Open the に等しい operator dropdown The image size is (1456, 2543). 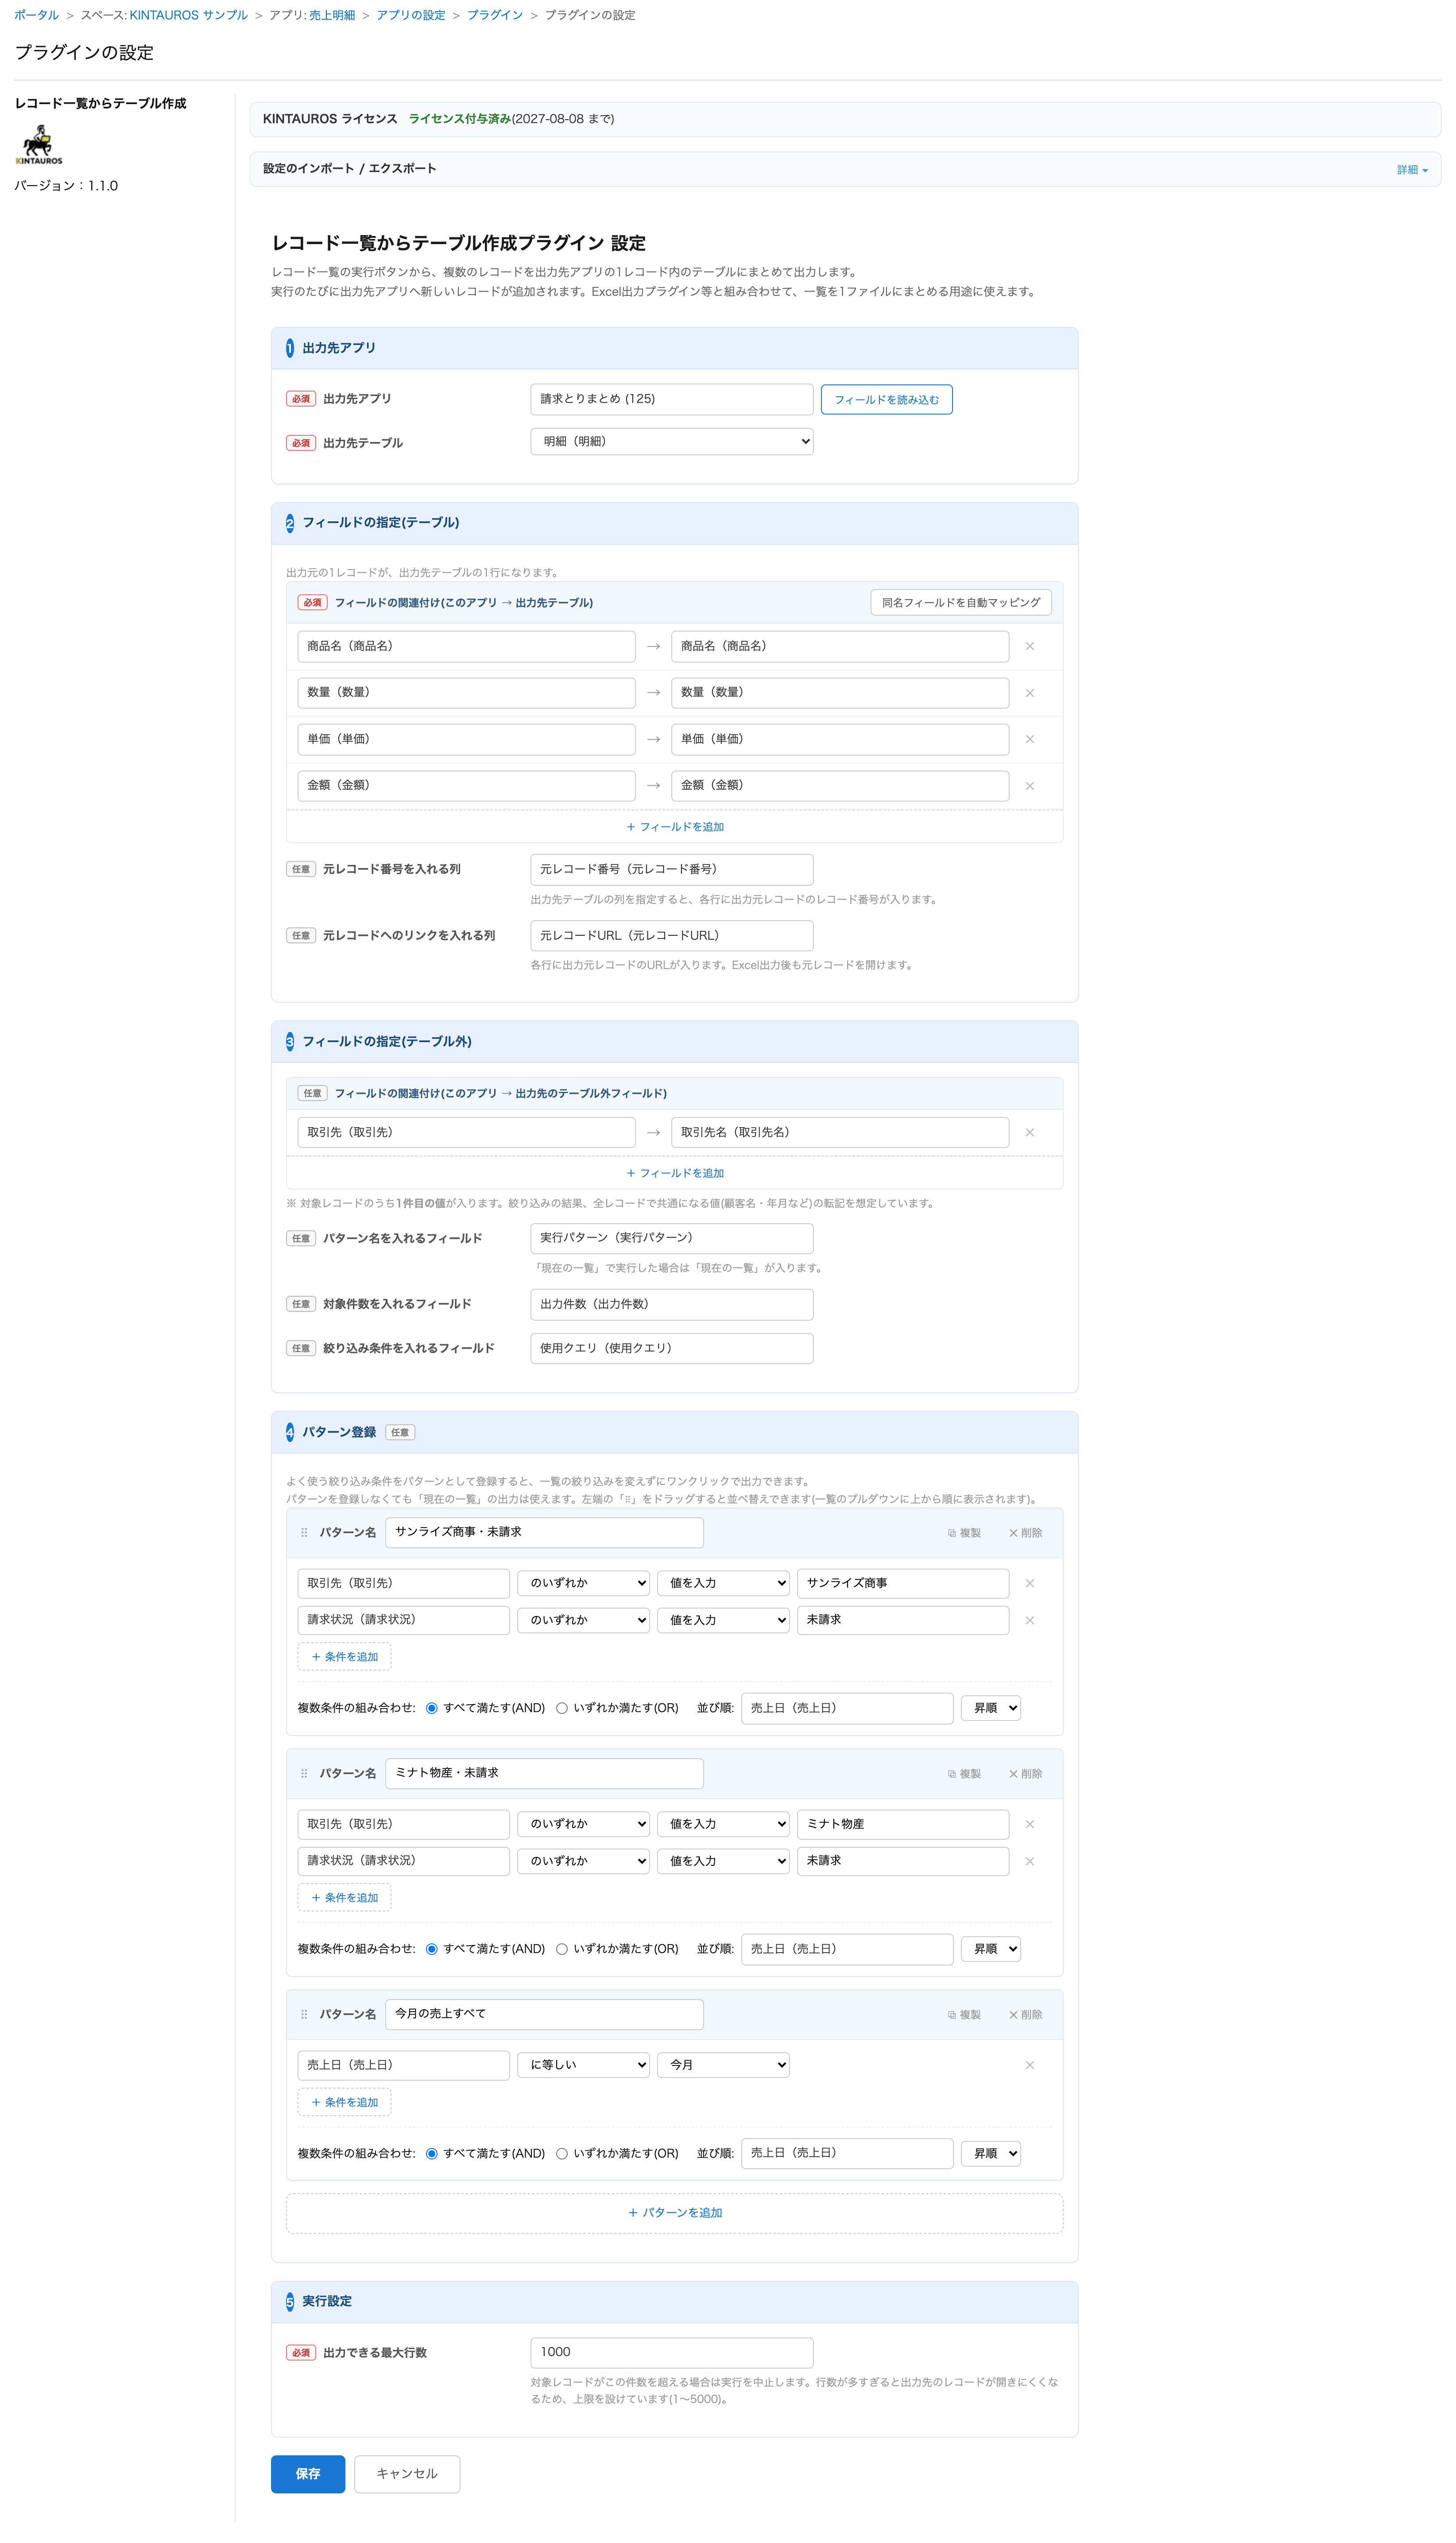[x=584, y=2066]
